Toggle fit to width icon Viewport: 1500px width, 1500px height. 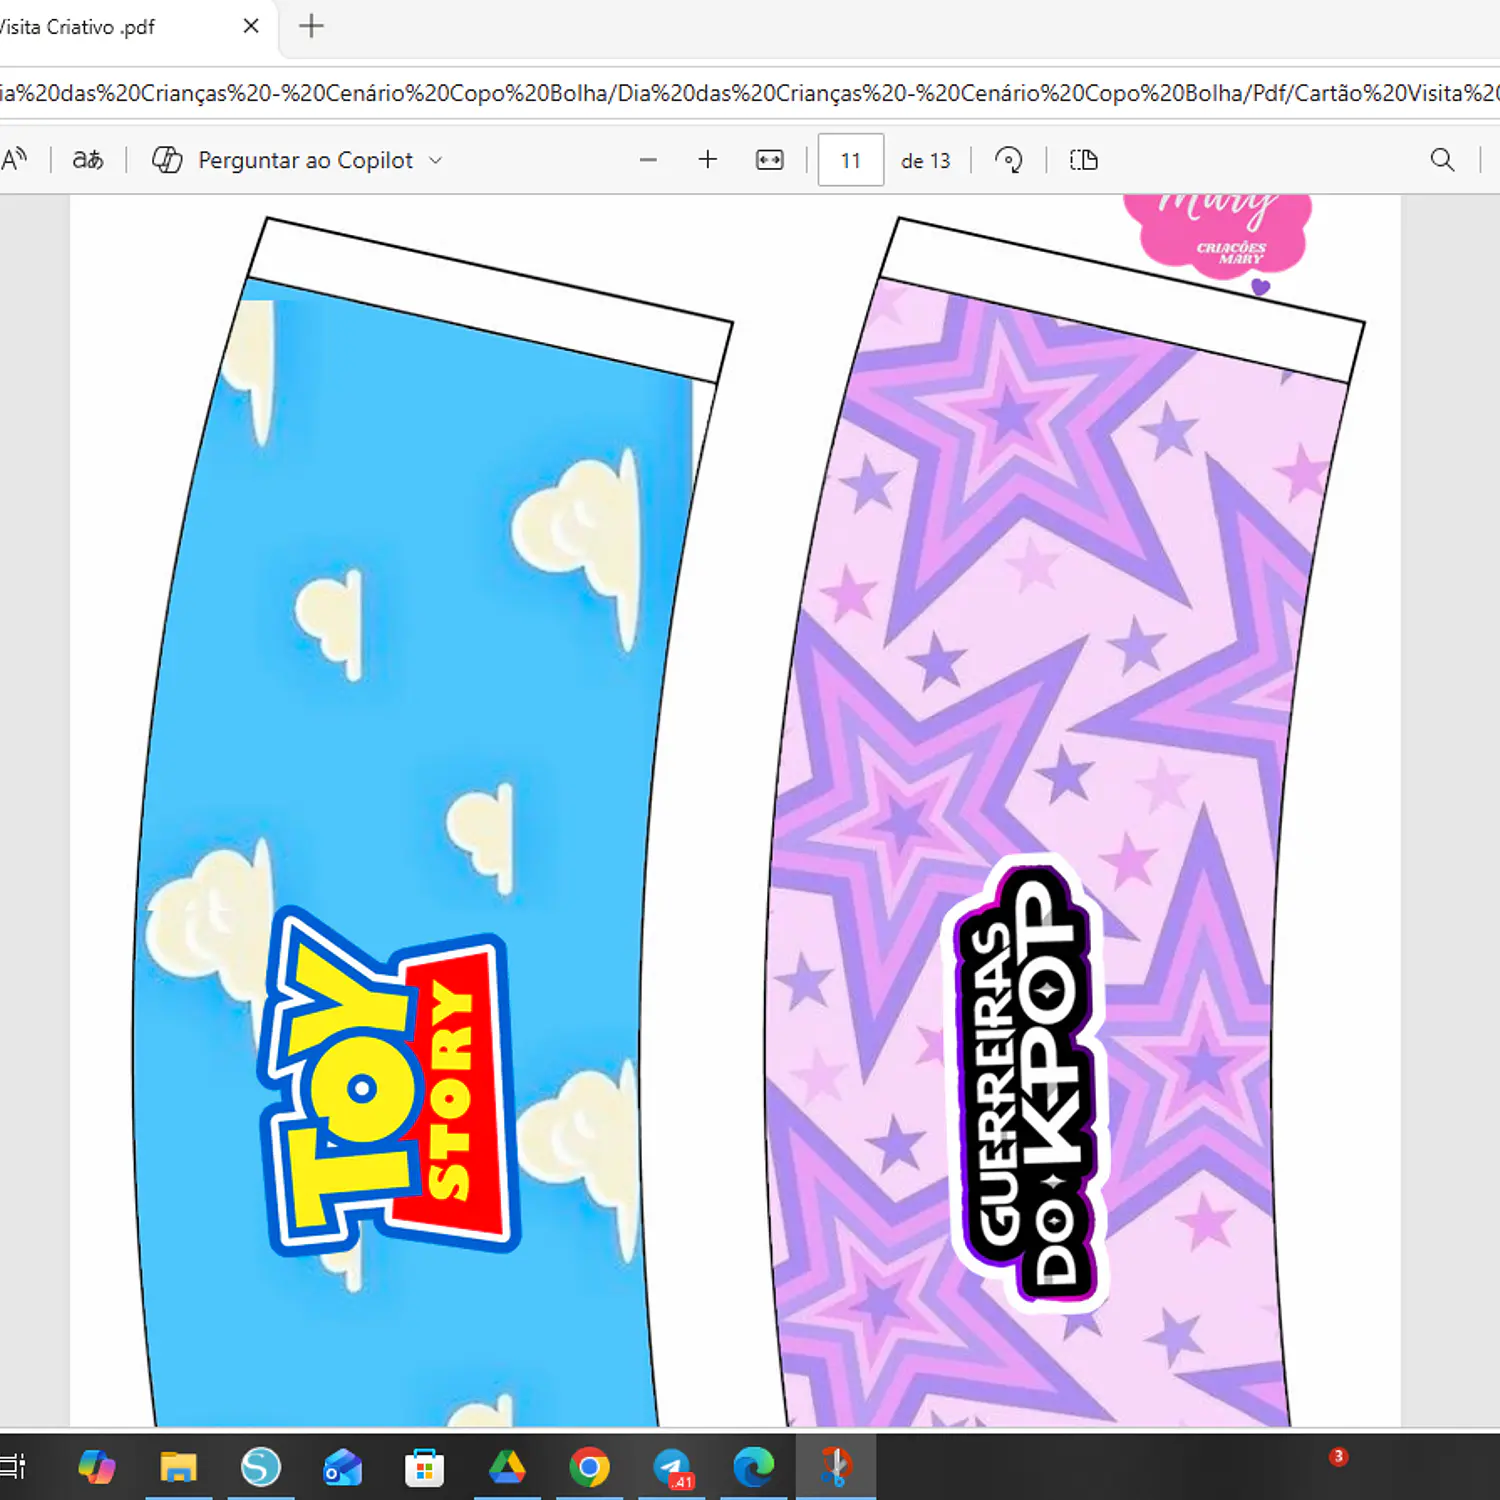(x=769, y=160)
